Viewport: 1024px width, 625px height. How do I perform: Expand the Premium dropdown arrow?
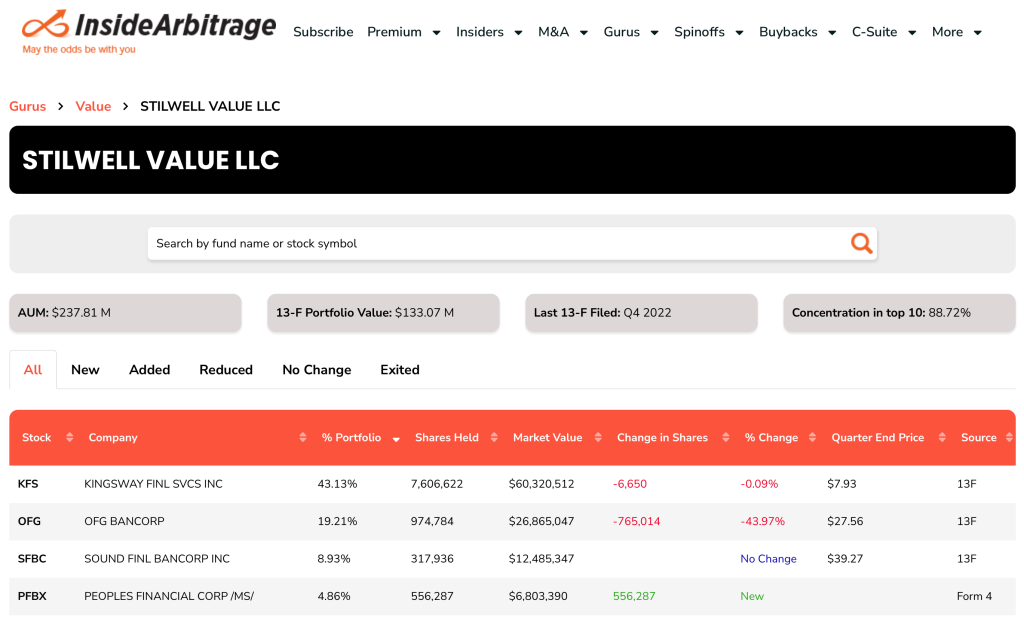coord(436,33)
